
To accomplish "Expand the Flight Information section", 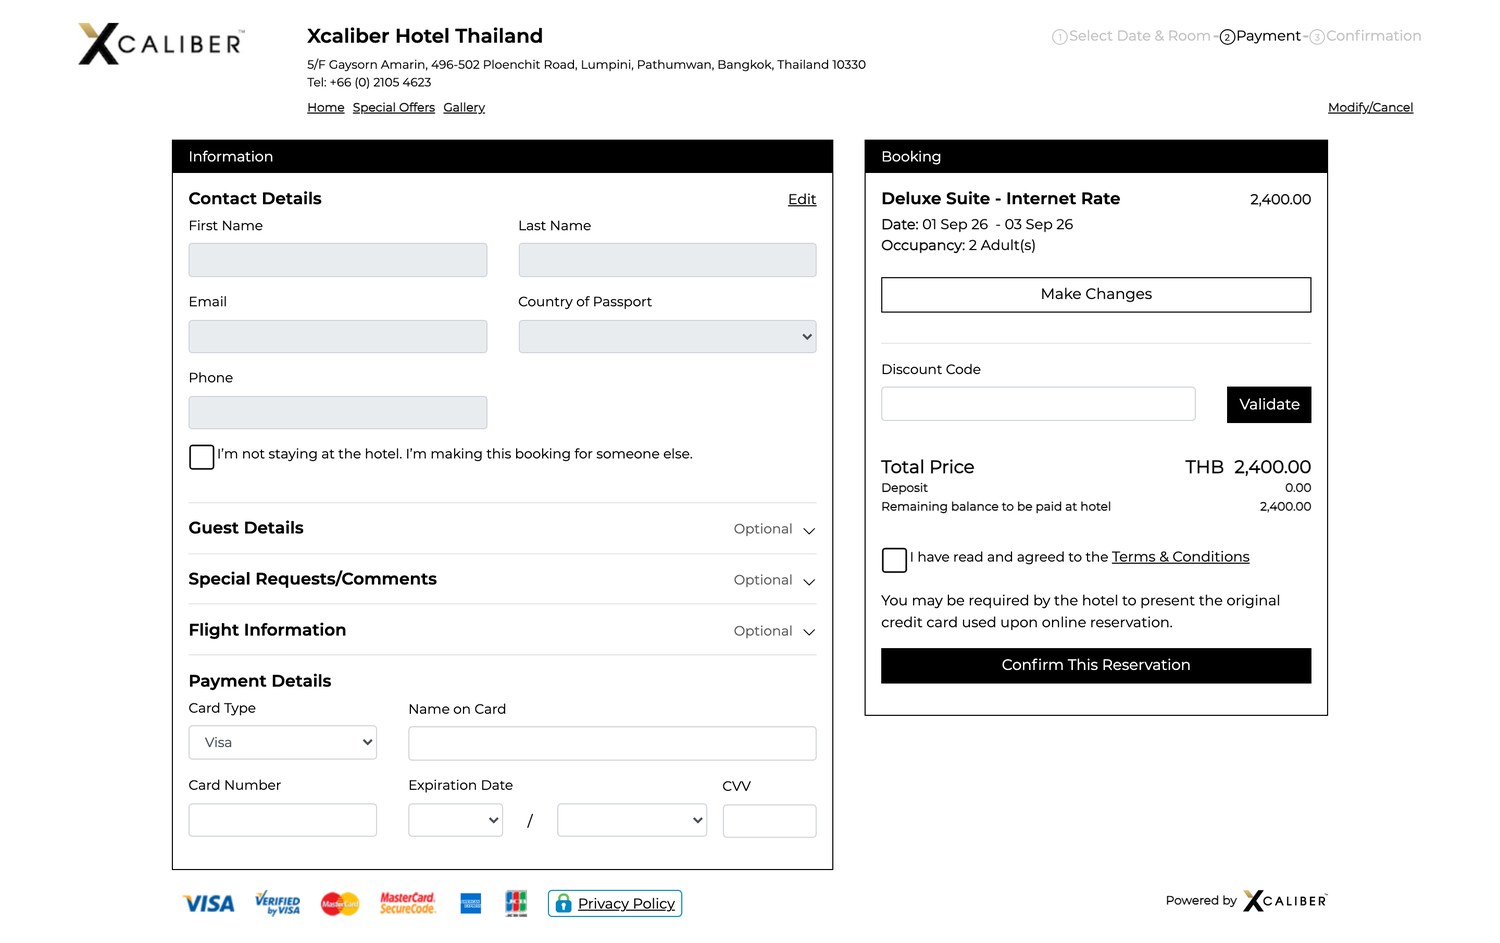I will tap(502, 630).
